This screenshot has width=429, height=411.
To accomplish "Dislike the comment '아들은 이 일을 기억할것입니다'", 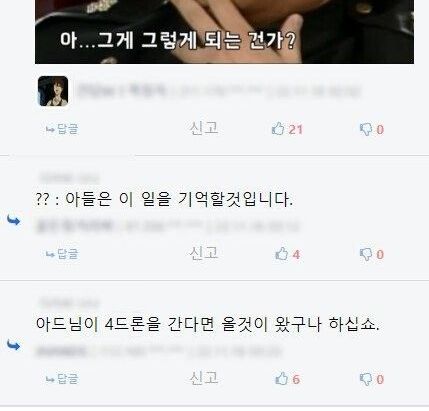I will coord(366,254).
